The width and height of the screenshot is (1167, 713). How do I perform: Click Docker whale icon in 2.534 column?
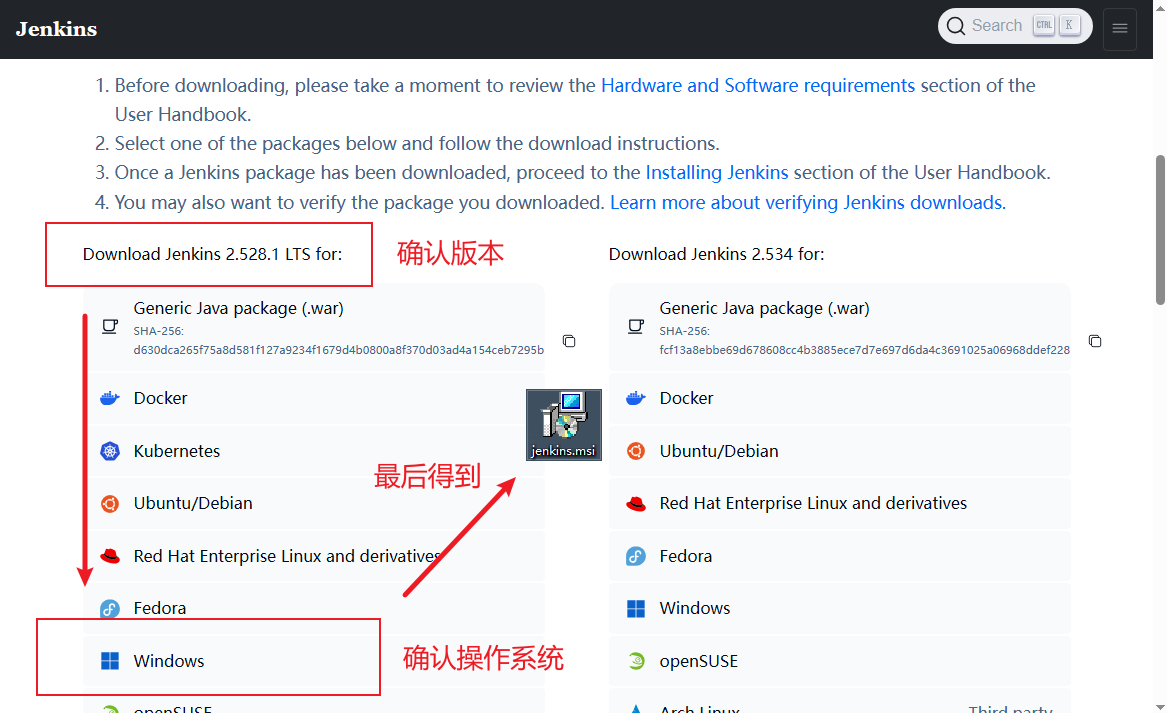click(x=636, y=398)
